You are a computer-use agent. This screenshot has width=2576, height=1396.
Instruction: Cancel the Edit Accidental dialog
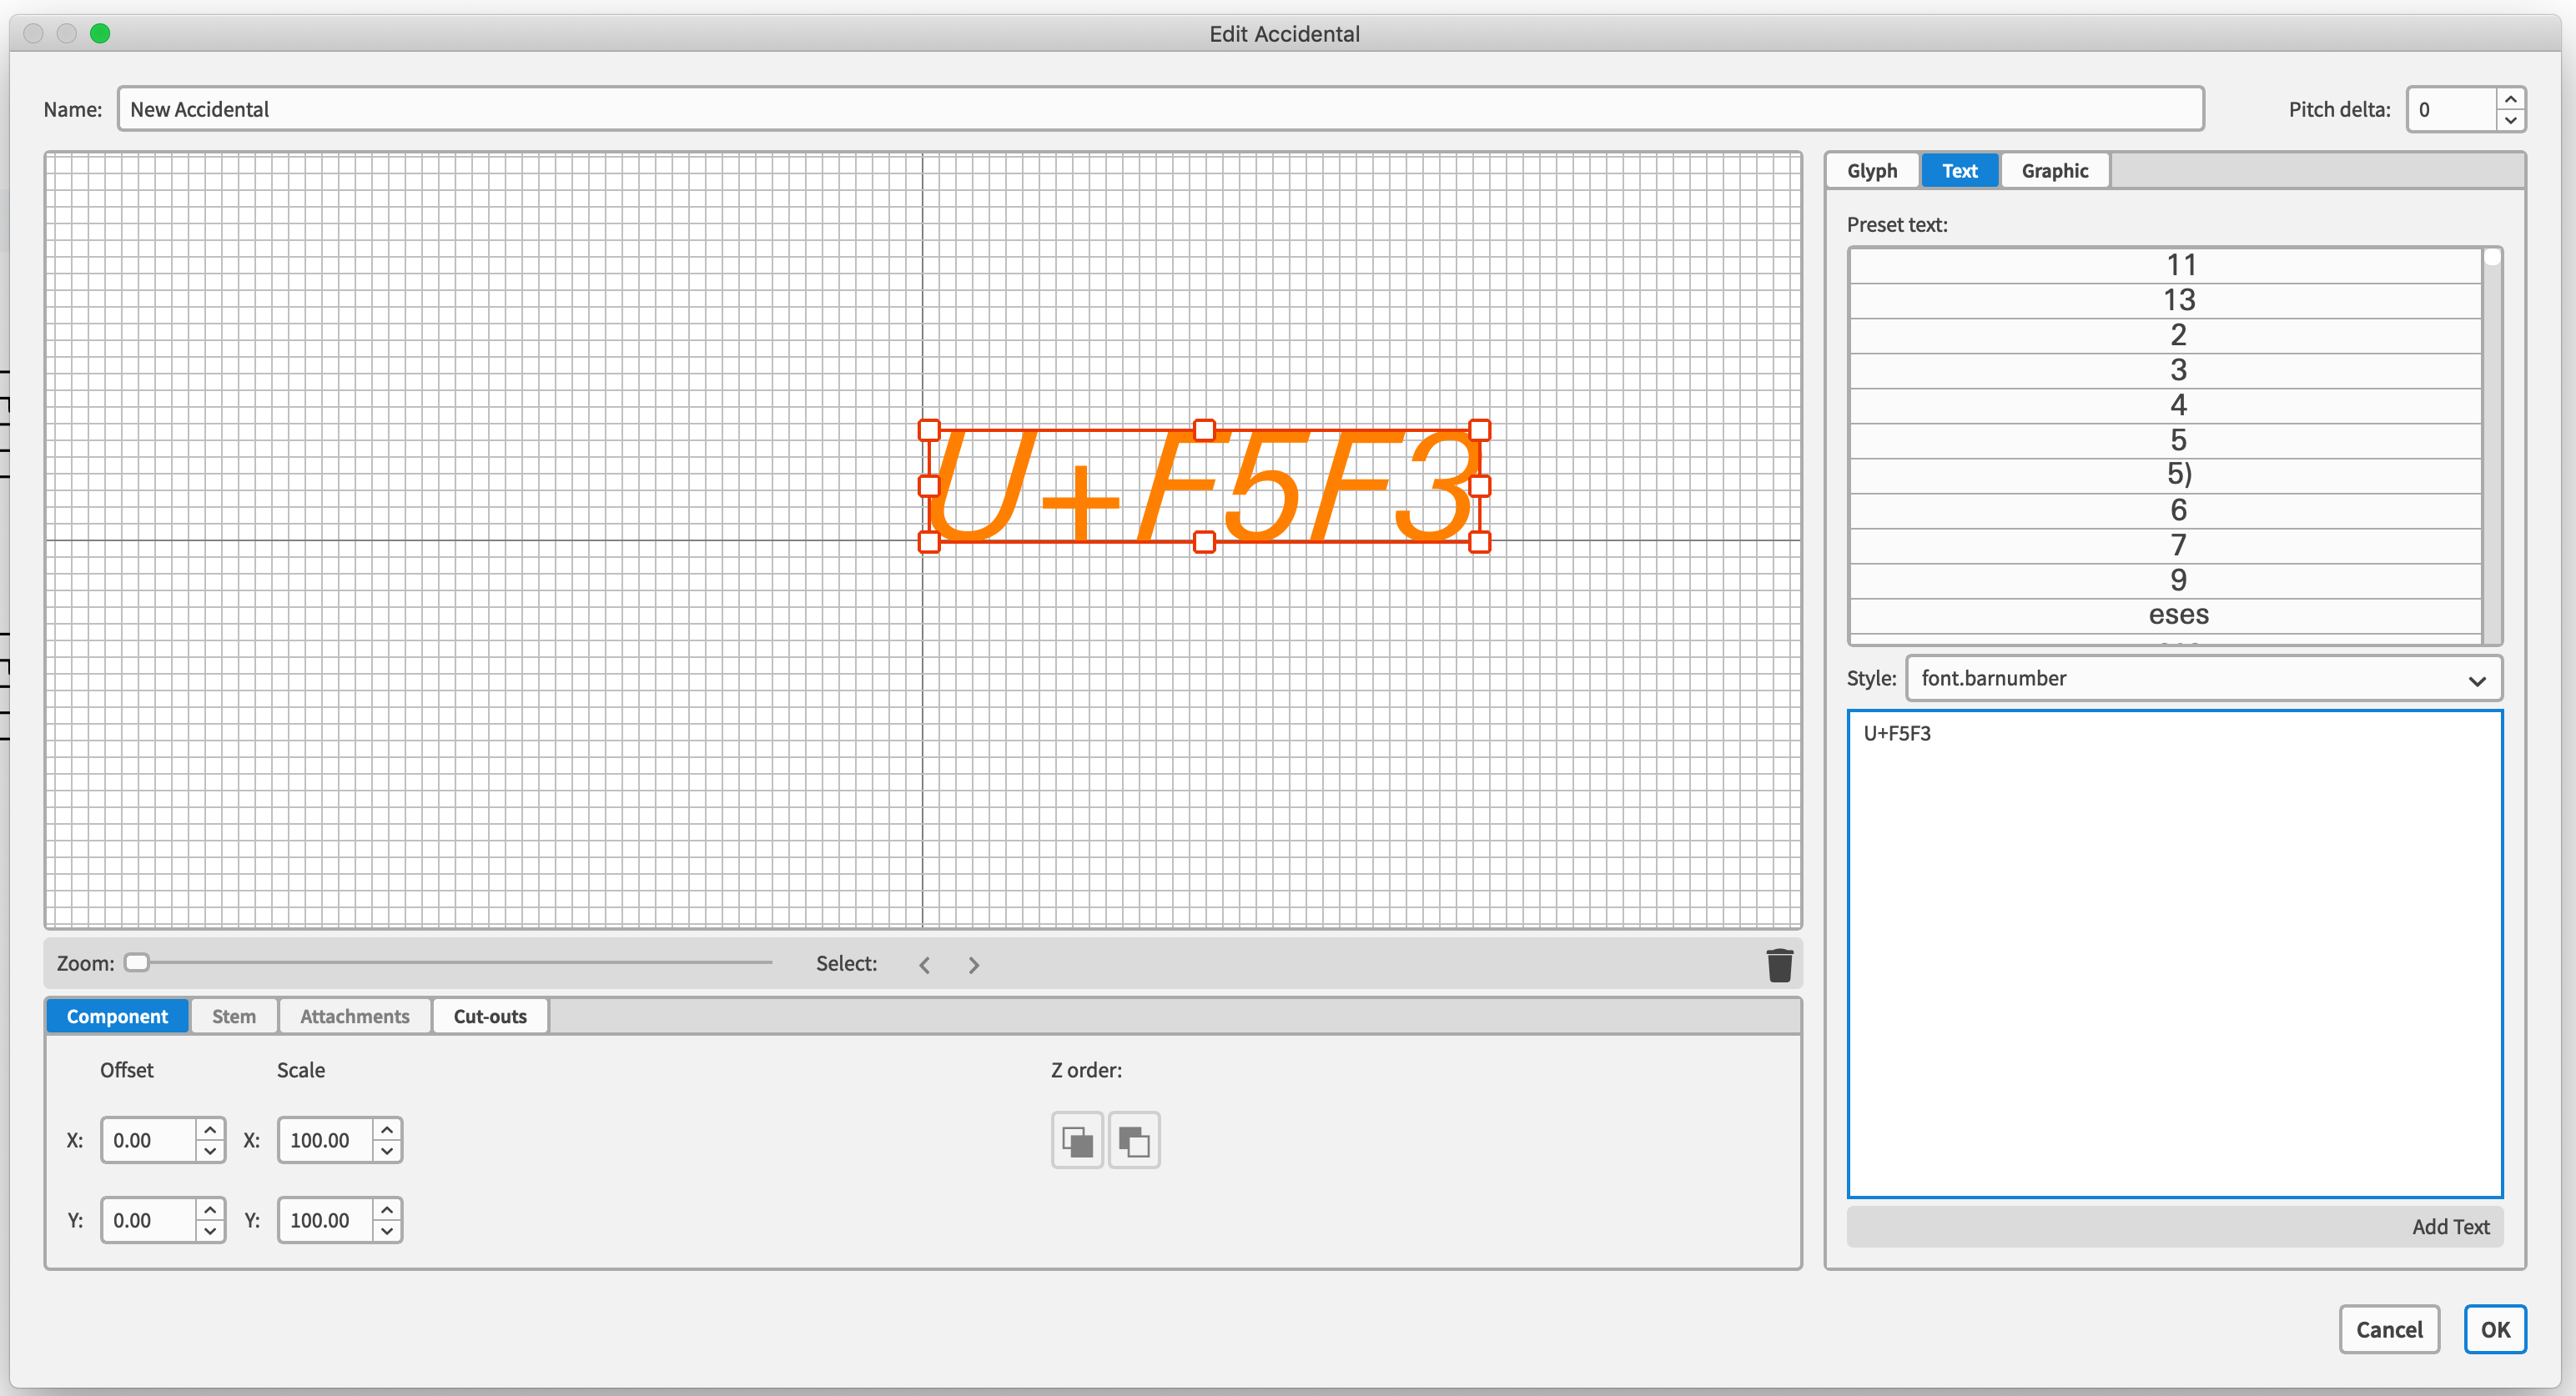[x=2388, y=1329]
